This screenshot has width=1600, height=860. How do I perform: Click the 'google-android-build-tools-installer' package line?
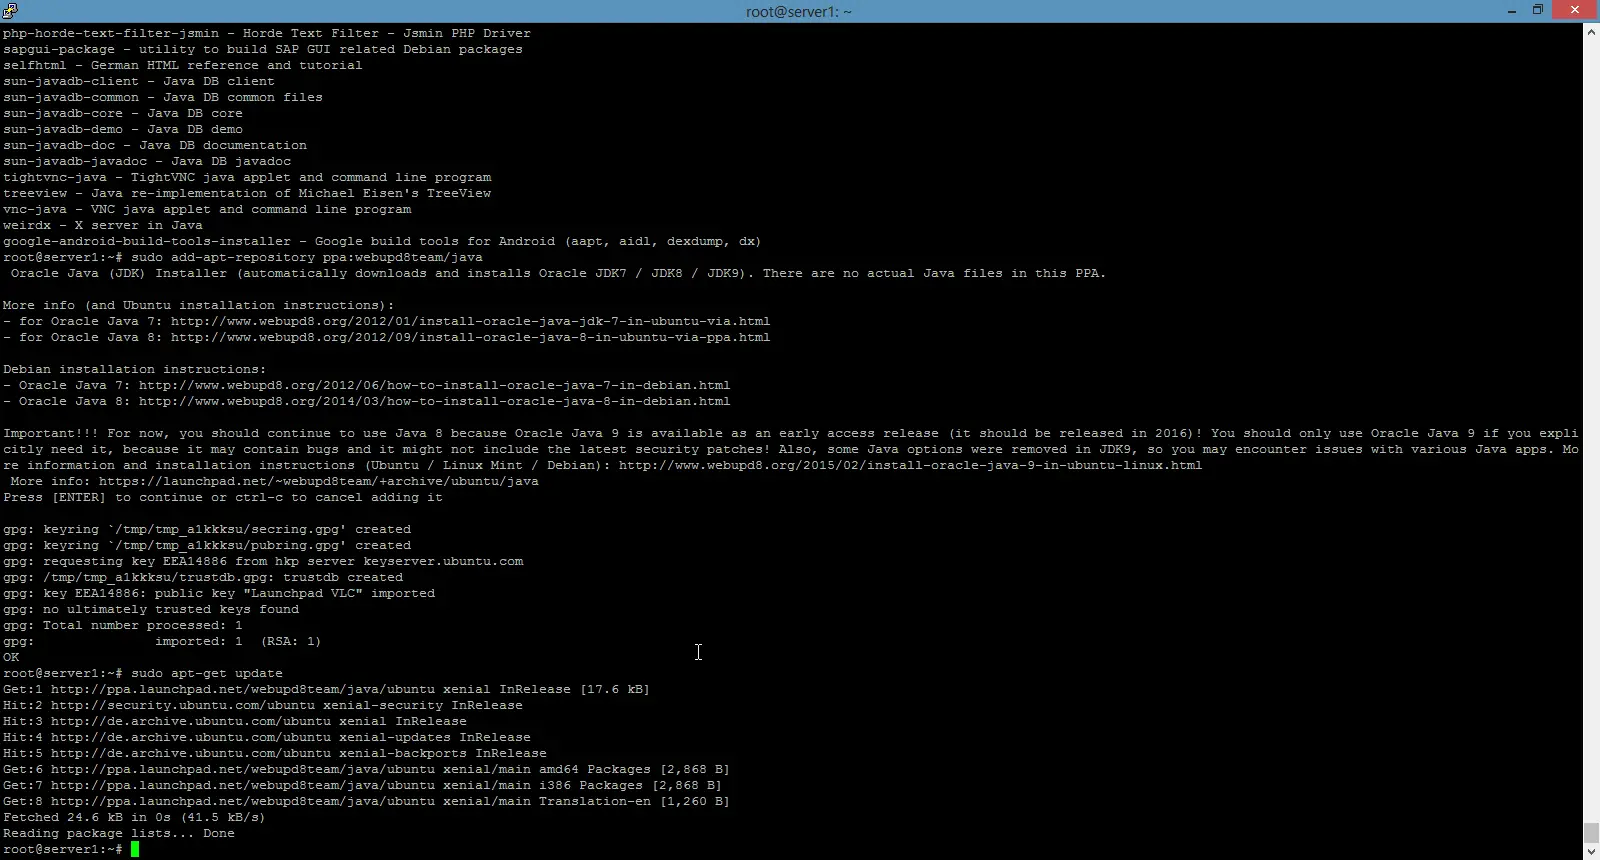pos(382,241)
